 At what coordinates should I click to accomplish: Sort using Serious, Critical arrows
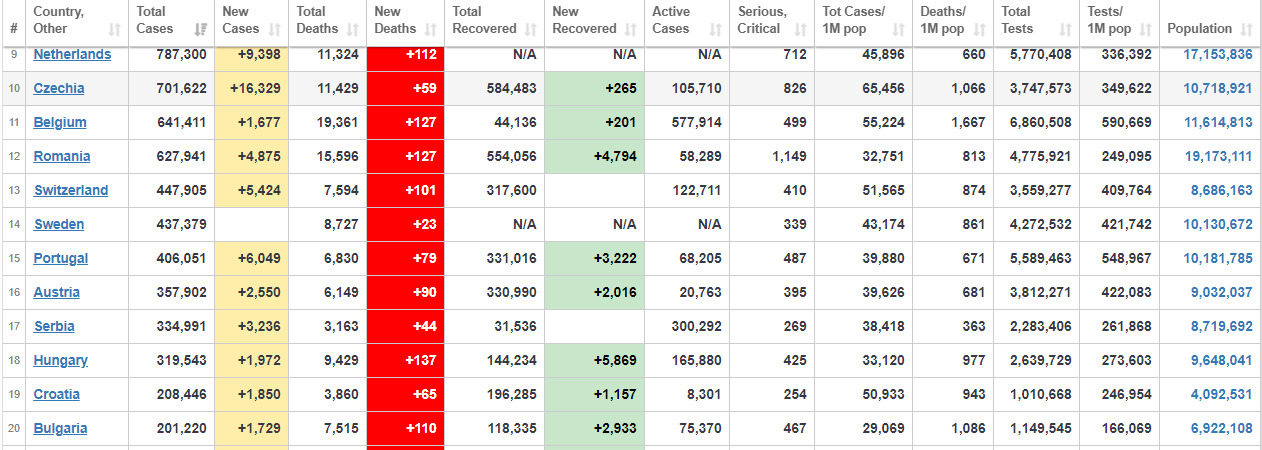tap(801, 29)
